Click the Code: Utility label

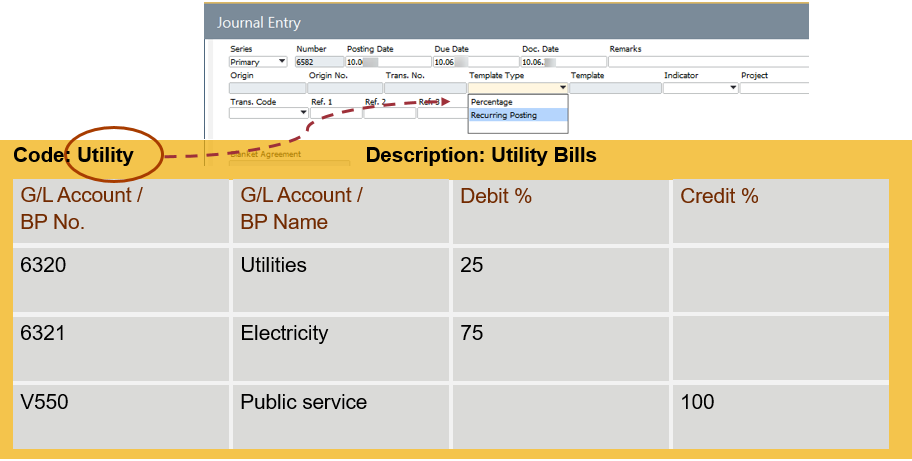pyautogui.click(x=73, y=155)
